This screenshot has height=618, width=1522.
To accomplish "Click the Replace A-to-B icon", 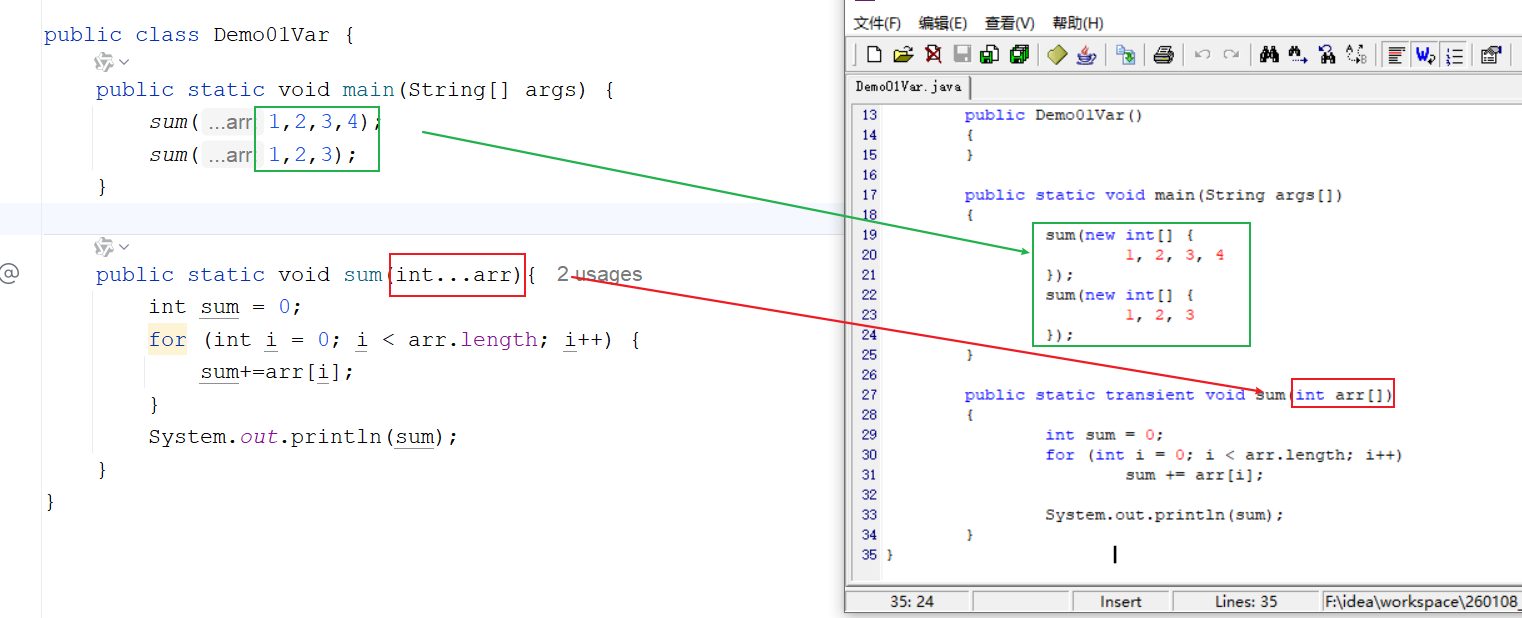I will coord(1356,55).
